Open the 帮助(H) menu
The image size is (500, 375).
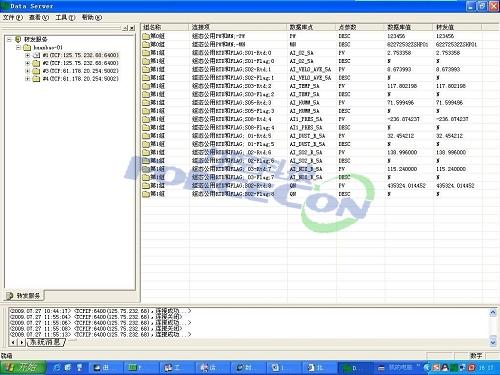coord(92,17)
